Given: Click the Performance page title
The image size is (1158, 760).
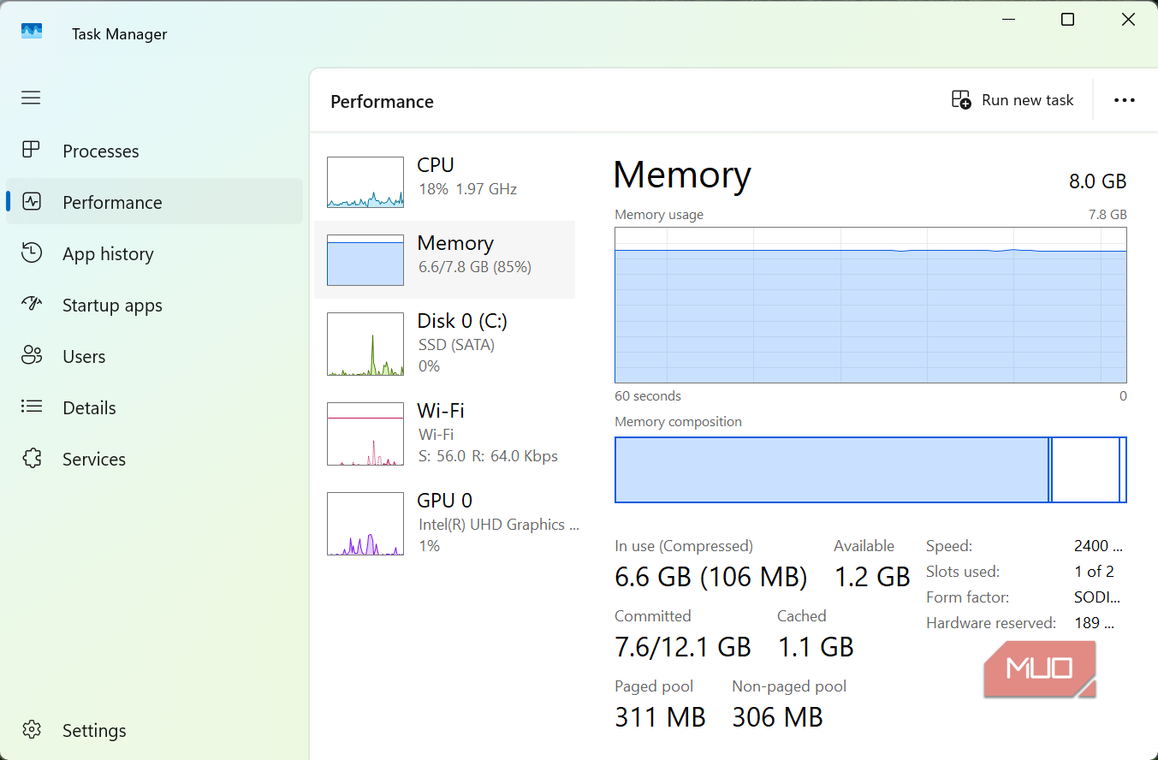Looking at the screenshot, I should tap(382, 101).
